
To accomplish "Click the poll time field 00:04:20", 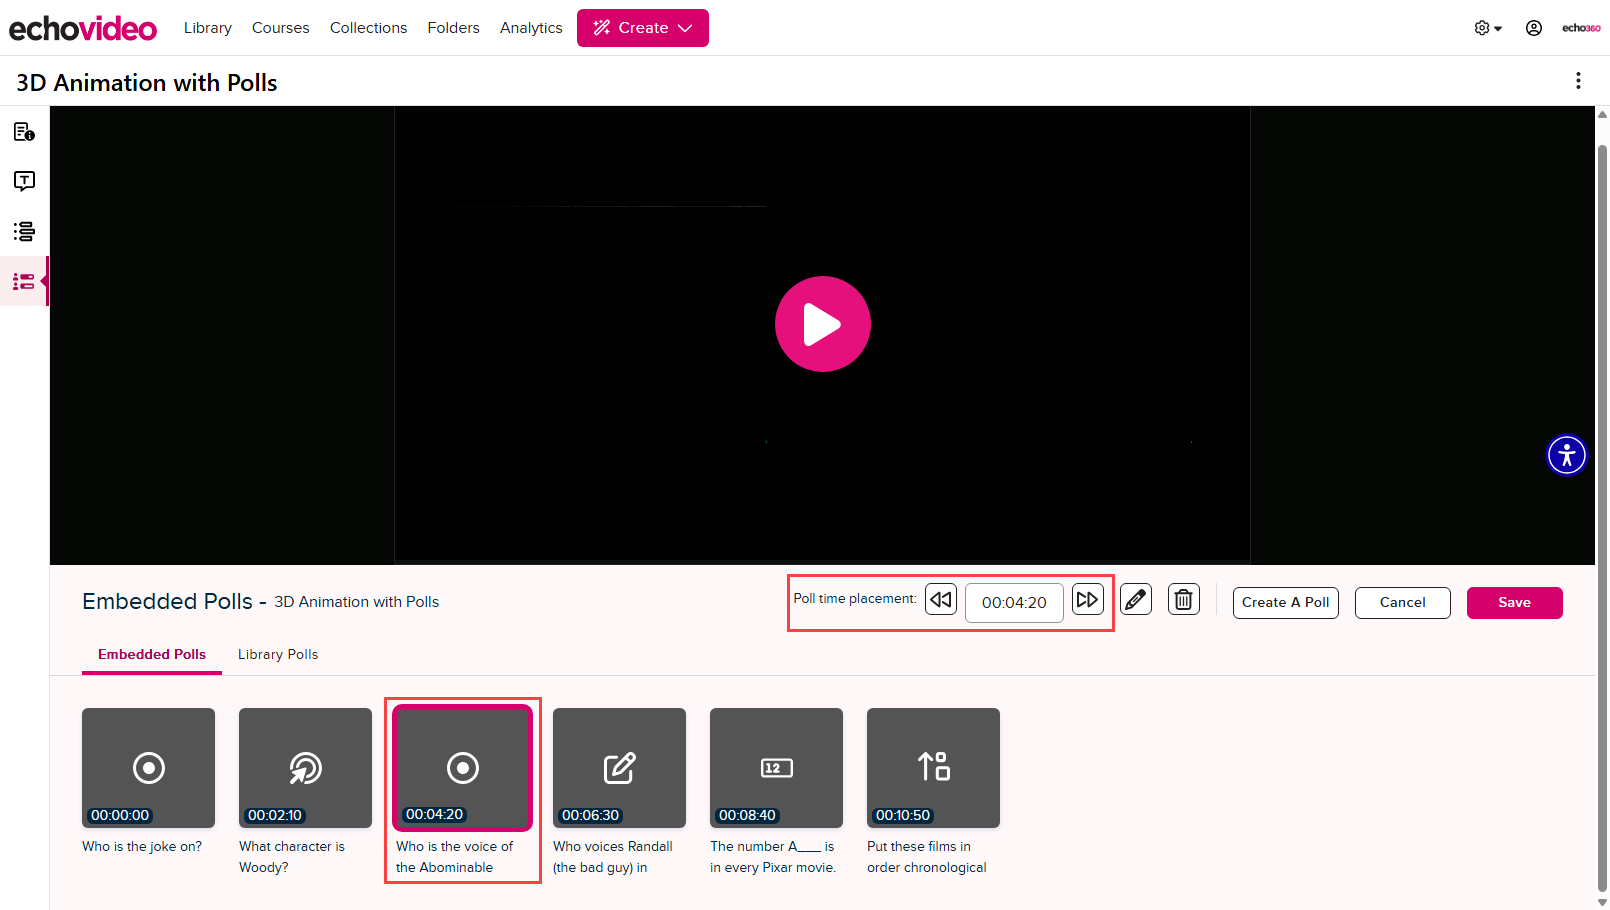I will pos(1014,603).
